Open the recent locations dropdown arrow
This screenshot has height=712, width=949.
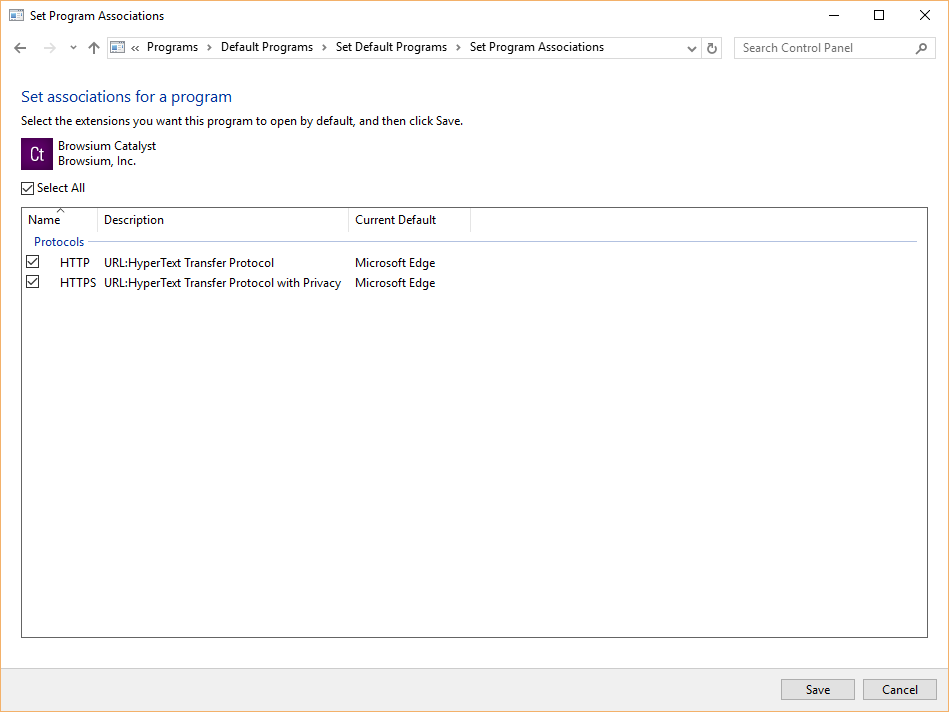[73, 48]
